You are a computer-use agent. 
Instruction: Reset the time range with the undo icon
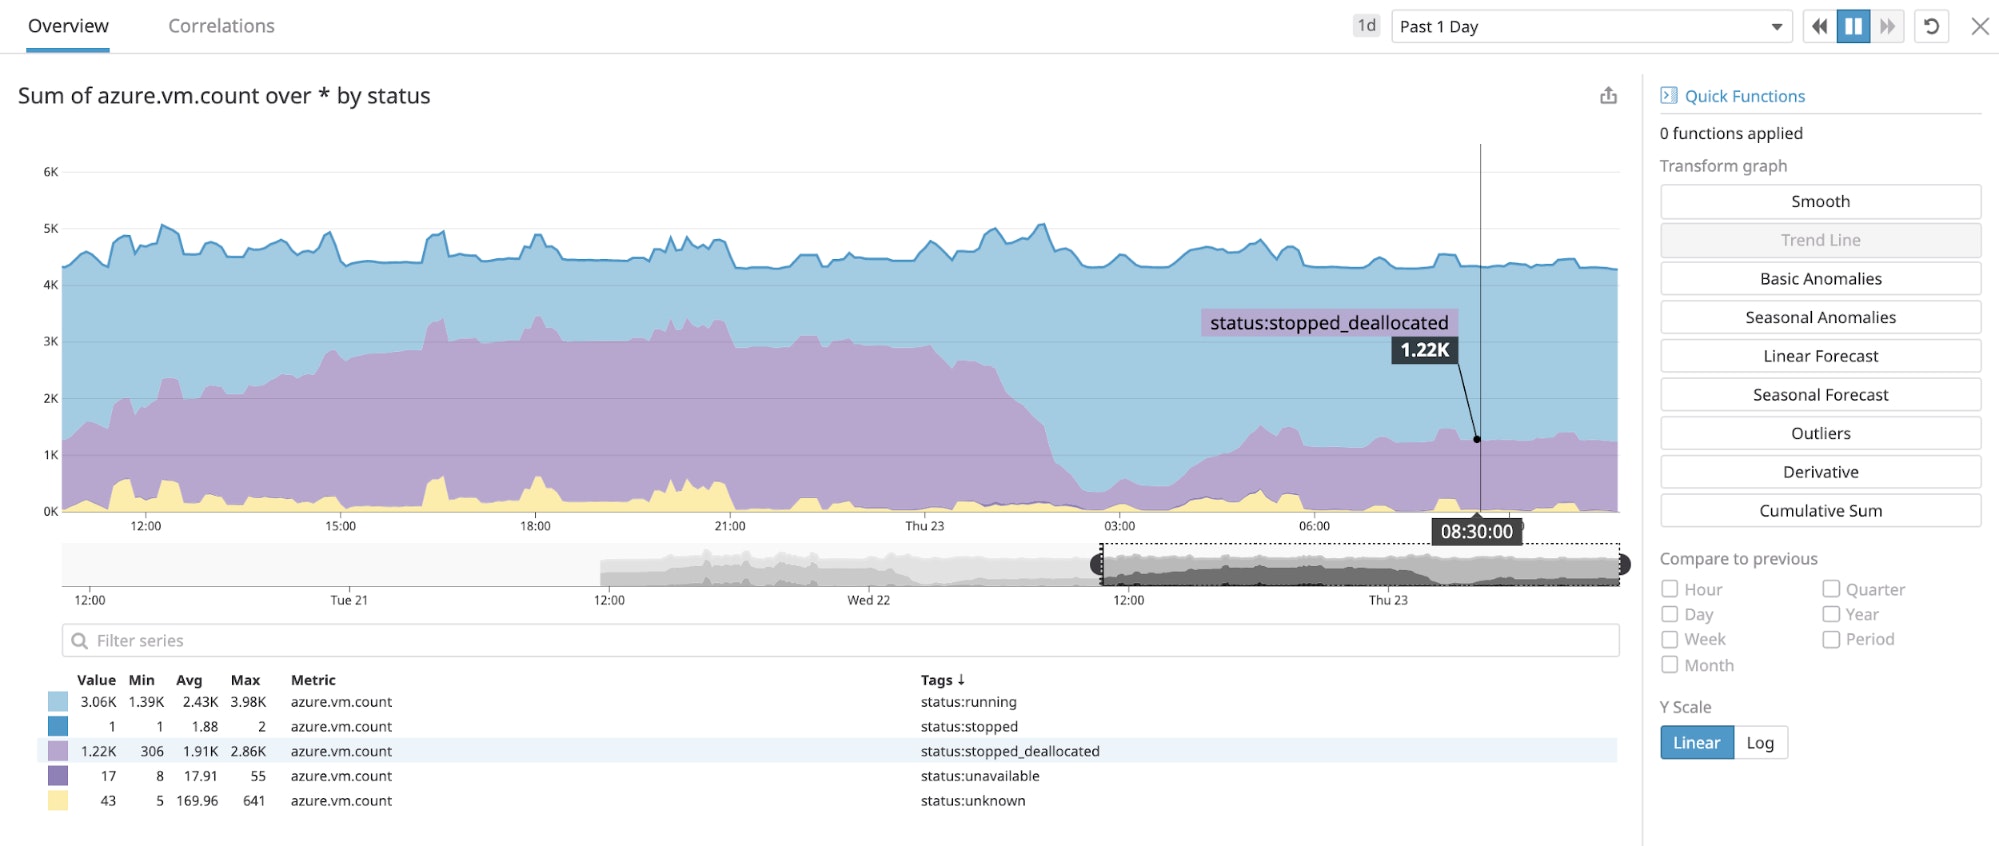coord(1932,27)
